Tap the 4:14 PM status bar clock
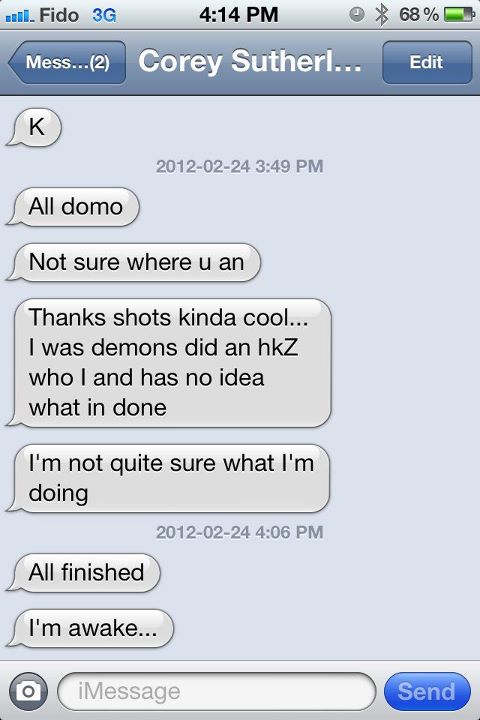 pos(239,15)
